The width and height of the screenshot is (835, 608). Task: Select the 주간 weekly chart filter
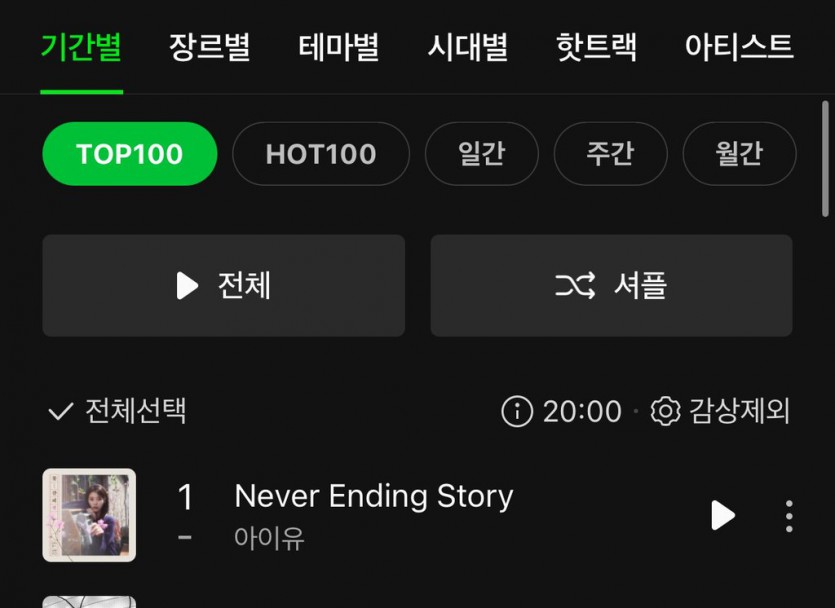[610, 154]
